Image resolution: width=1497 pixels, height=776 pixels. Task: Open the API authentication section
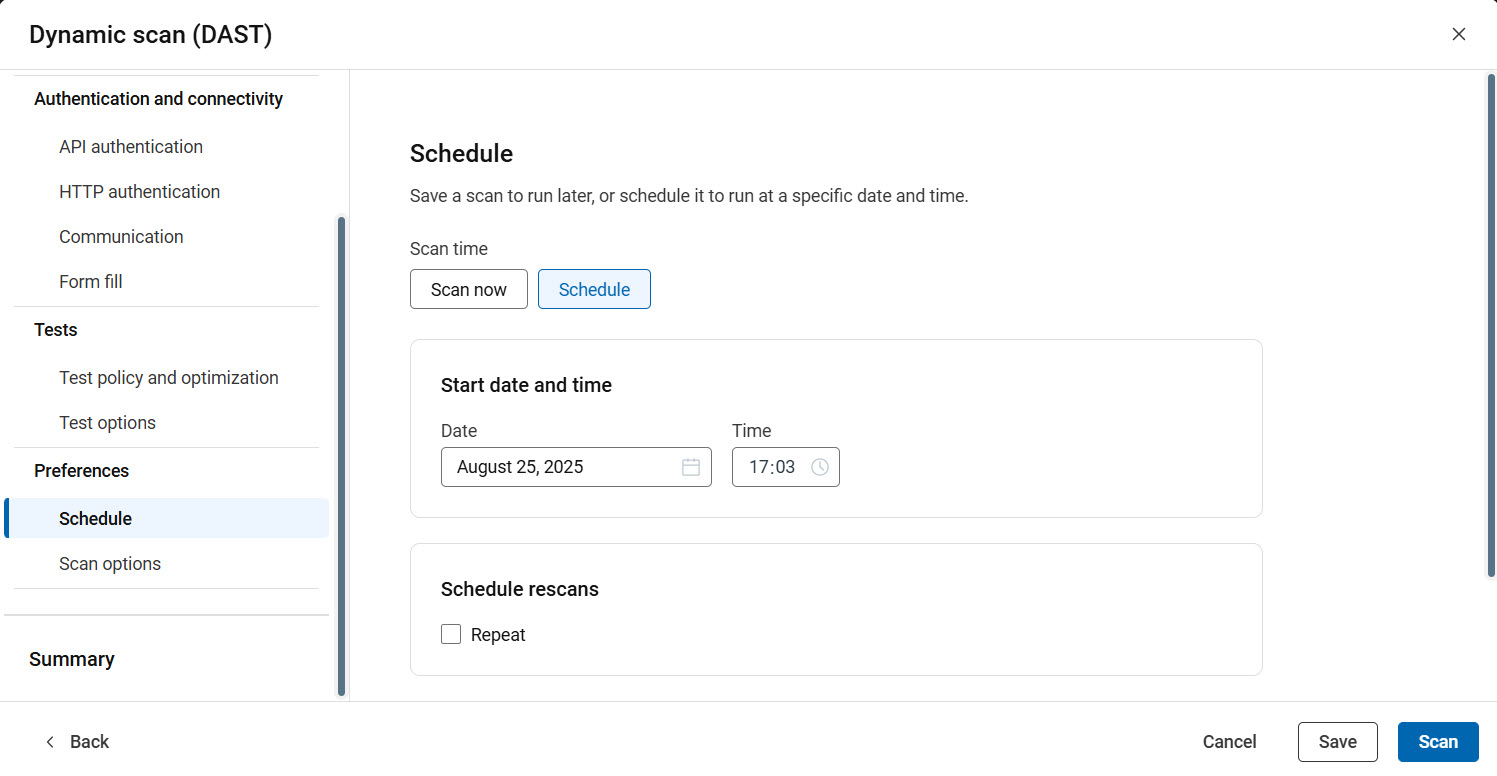pyautogui.click(x=130, y=146)
